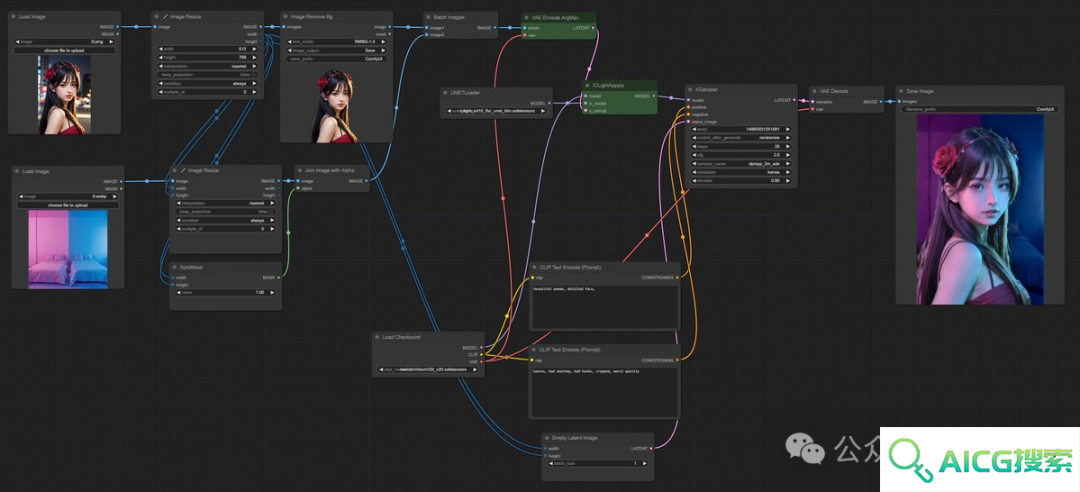The height and width of the screenshot is (492, 1080).
Task: Collapse the KSampler node via its title dot
Action: coord(690,90)
